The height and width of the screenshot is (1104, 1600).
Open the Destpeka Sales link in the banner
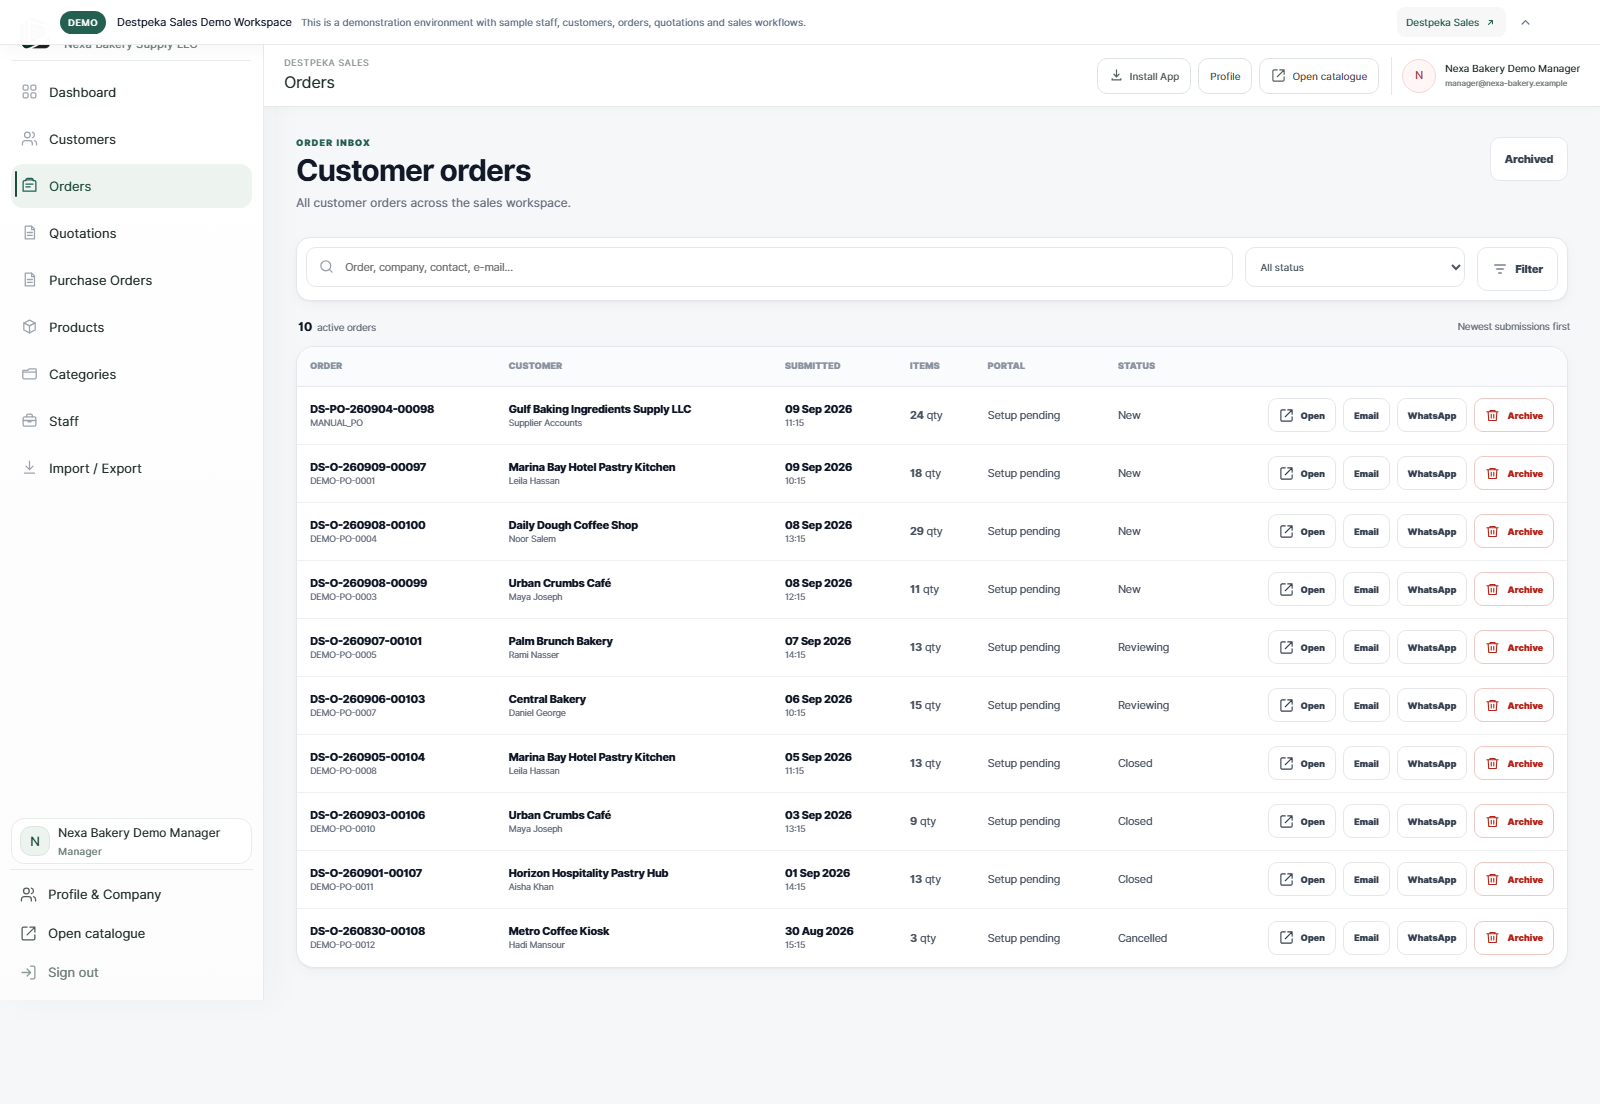pos(1449,22)
